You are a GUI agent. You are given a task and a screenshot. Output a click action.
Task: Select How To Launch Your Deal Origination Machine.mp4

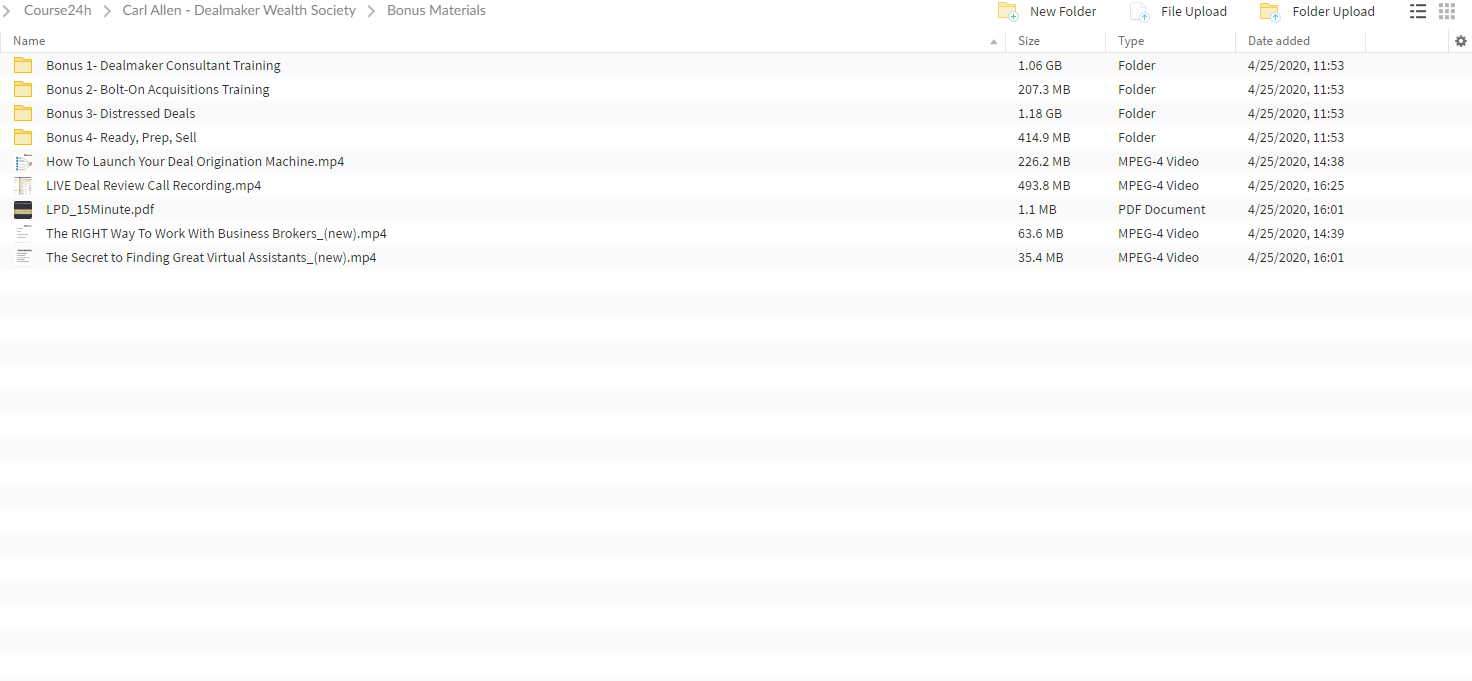click(195, 161)
